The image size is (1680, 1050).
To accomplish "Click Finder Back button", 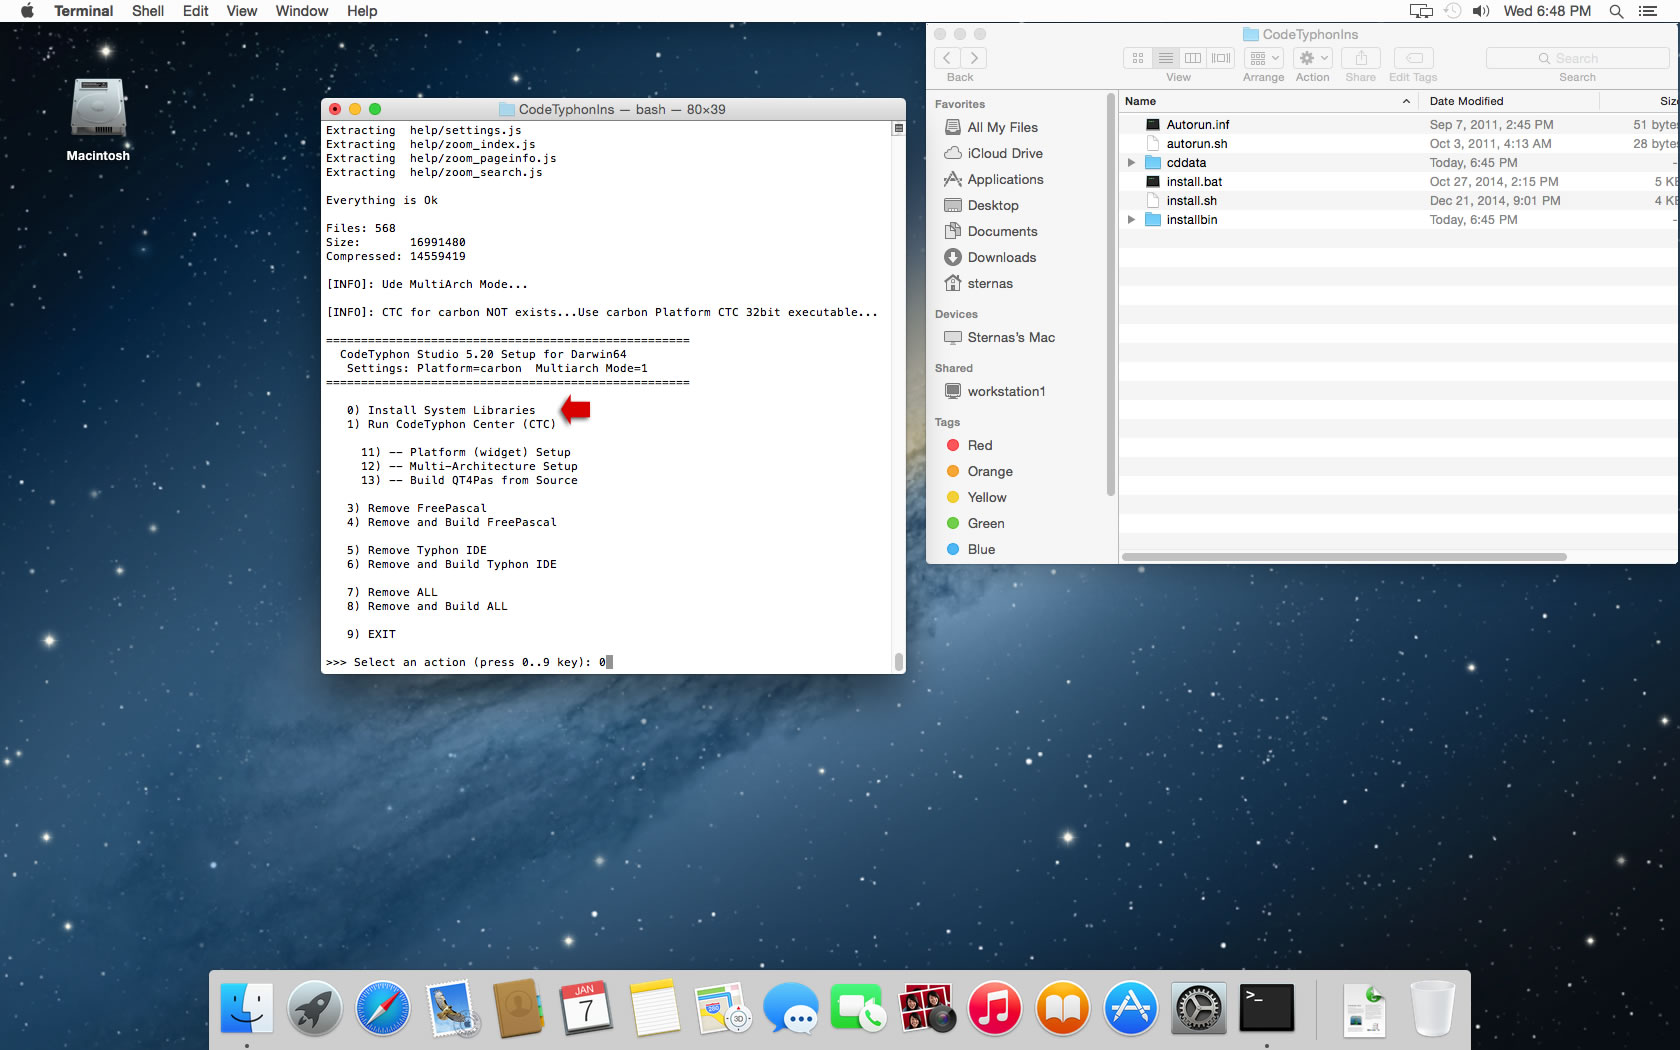I will (947, 58).
